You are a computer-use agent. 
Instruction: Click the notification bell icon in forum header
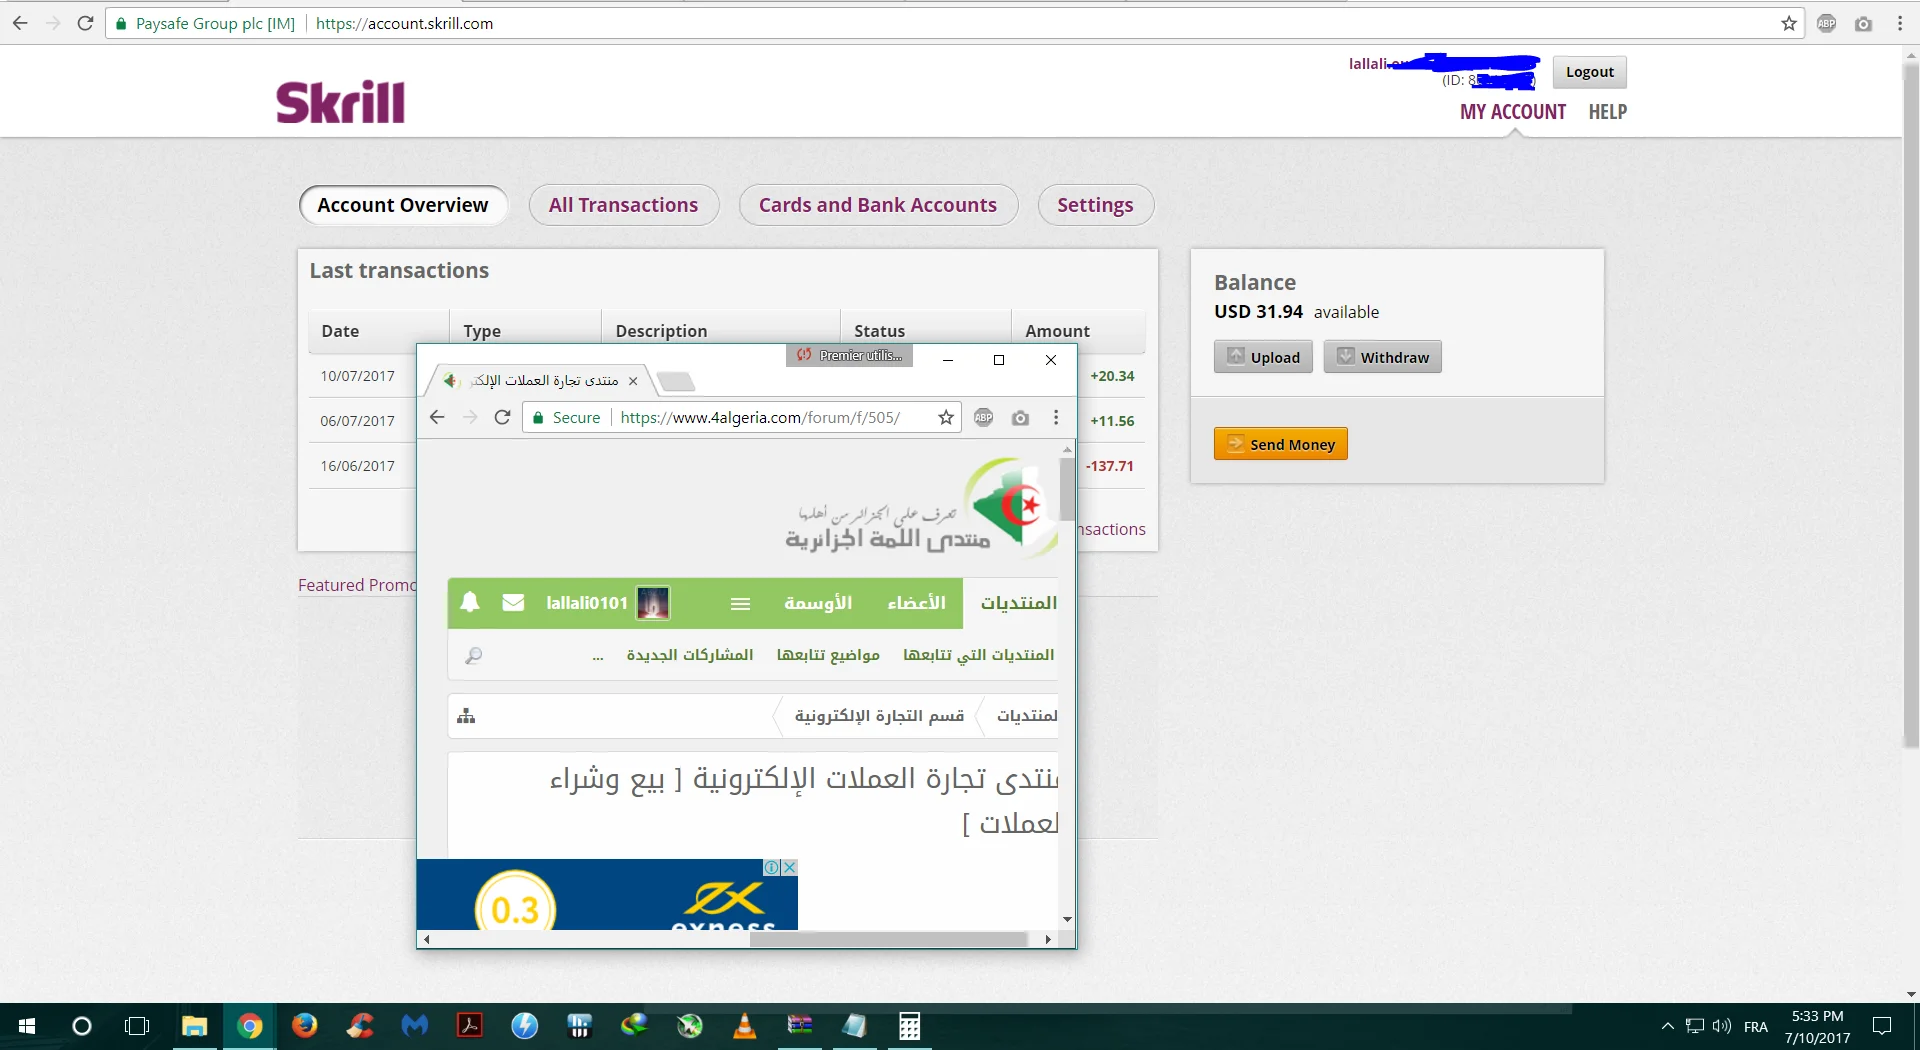point(470,602)
